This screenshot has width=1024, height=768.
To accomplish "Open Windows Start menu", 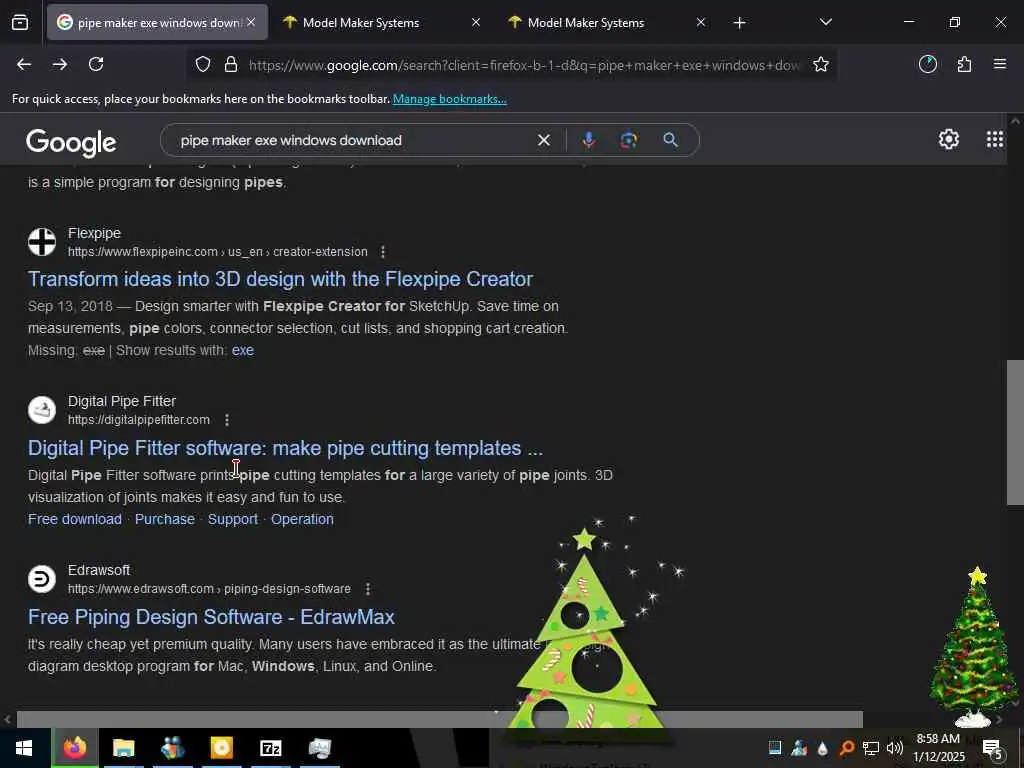I will point(24,748).
